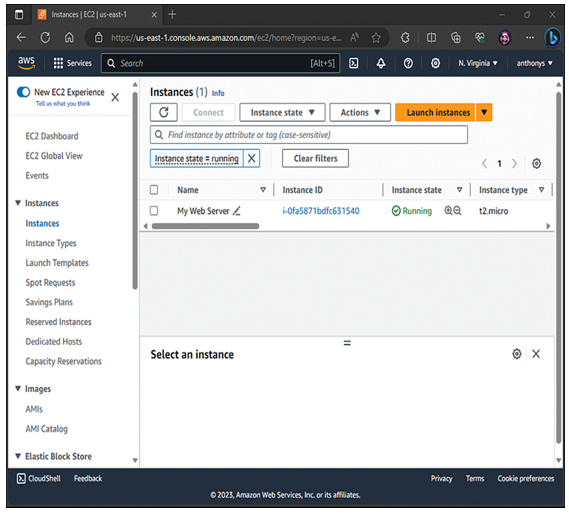Image resolution: width=569 pixels, height=514 pixels.
Task: Toggle the New EC2 Experience switch
Action: pos(23,92)
